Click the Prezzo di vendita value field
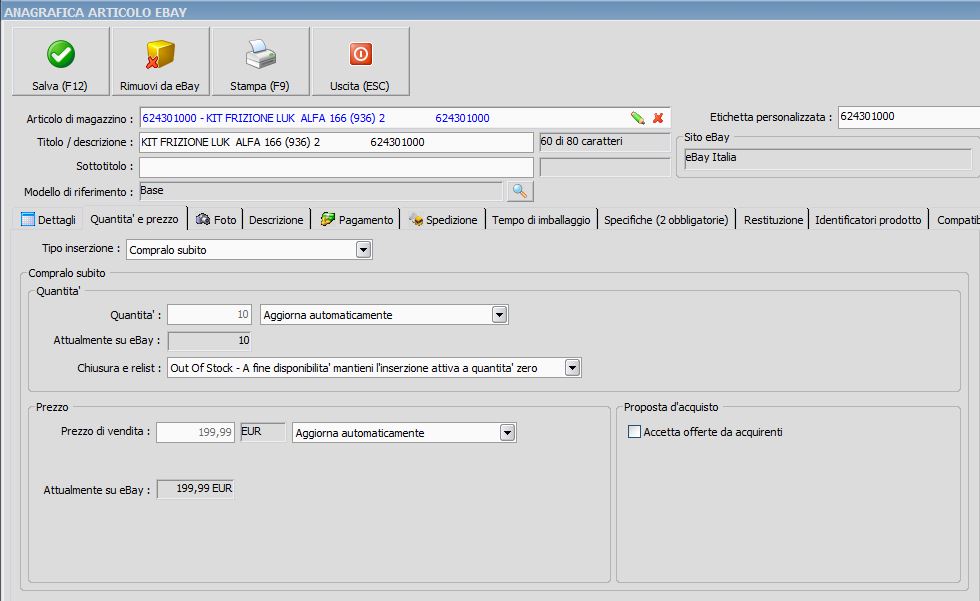The height and width of the screenshot is (601, 980). [x=195, y=432]
